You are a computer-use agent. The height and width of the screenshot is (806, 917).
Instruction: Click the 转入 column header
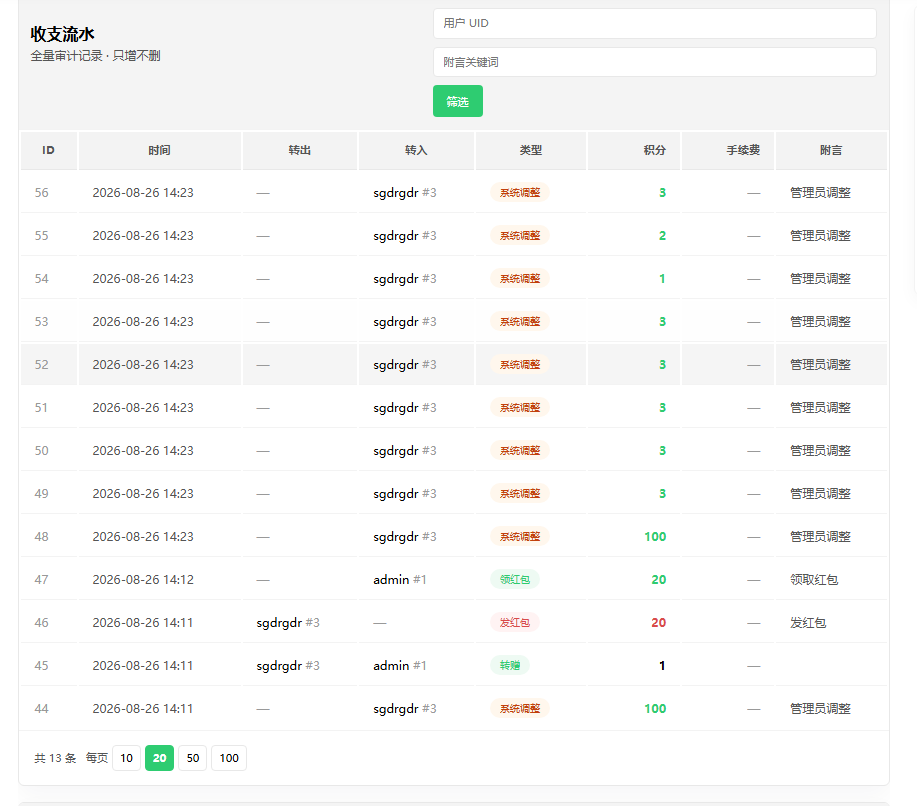point(416,150)
